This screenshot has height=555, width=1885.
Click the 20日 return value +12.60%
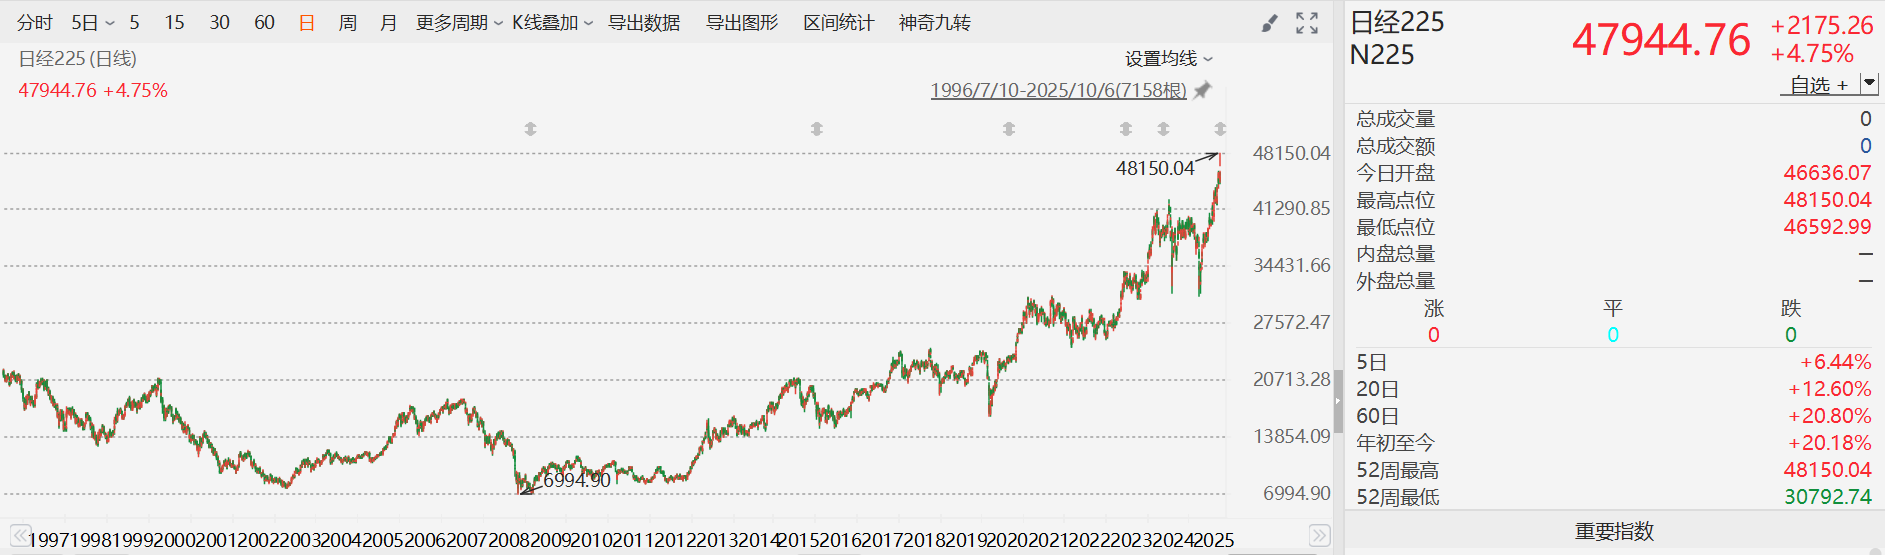[x=1830, y=389]
